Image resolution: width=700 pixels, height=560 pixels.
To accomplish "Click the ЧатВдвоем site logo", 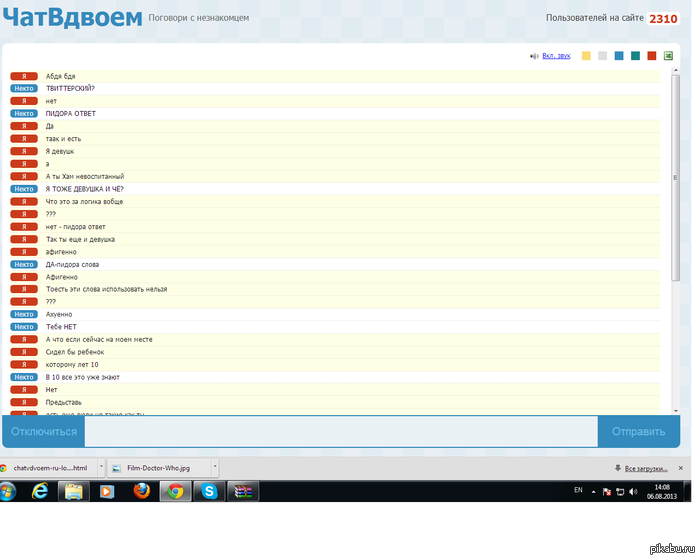I will 72,17.
